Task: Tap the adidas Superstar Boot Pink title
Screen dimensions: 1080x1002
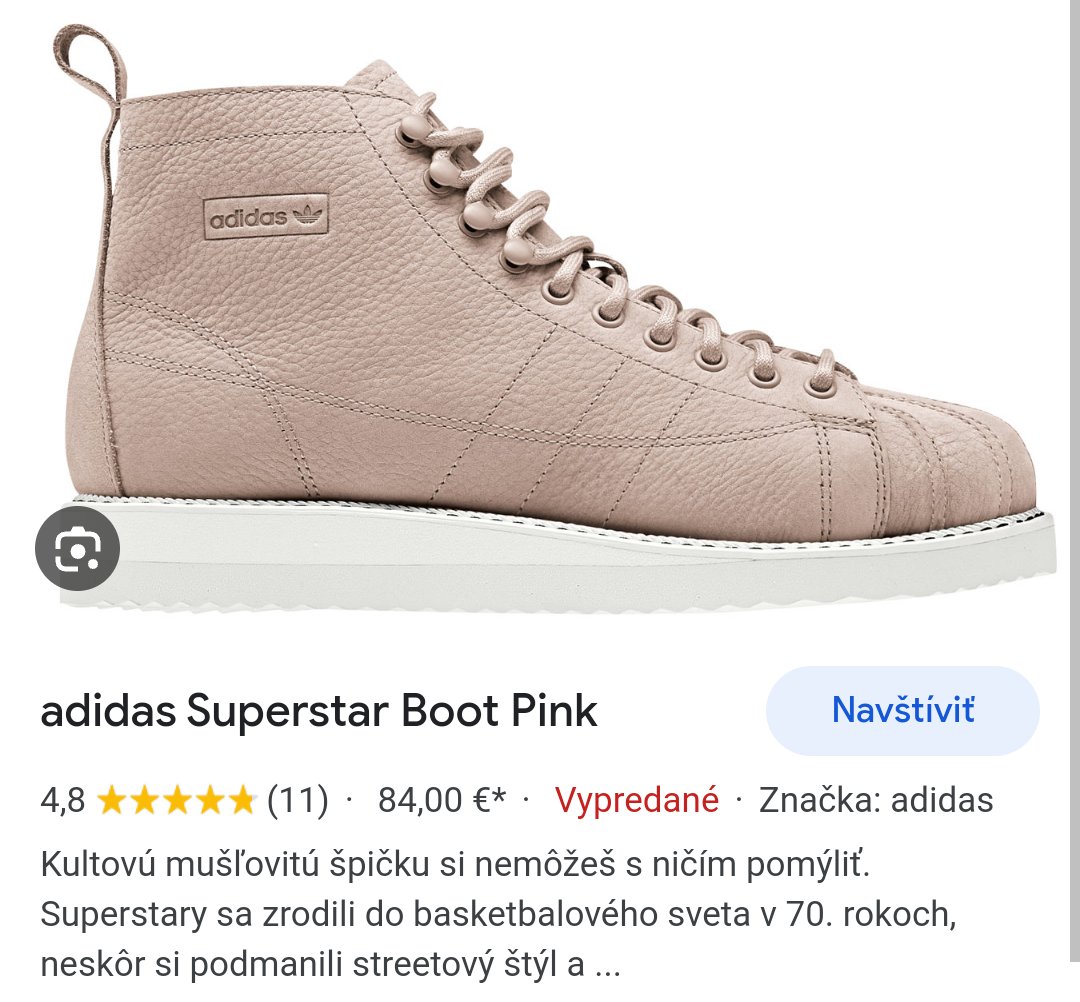Action: tap(318, 712)
